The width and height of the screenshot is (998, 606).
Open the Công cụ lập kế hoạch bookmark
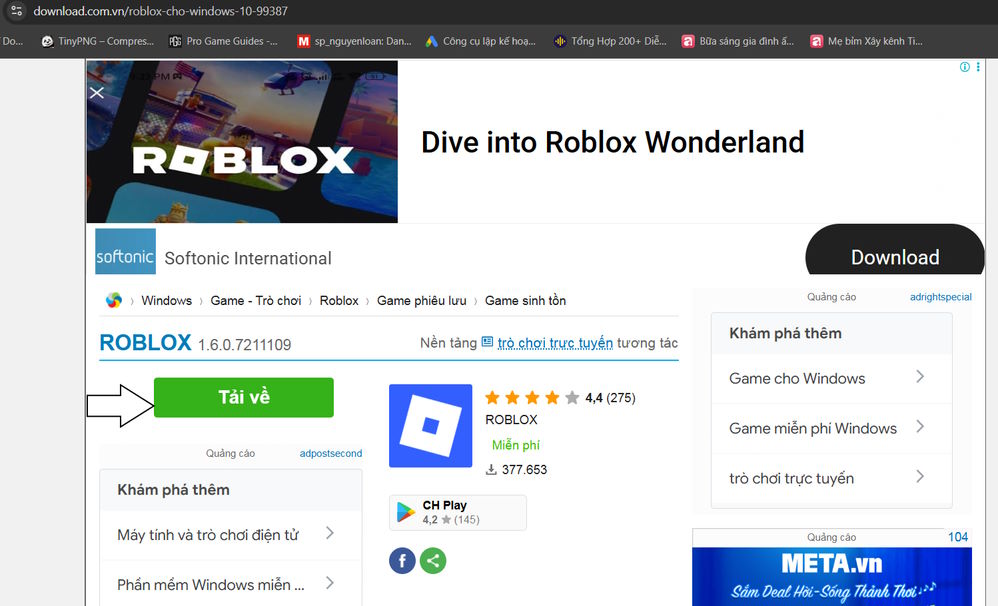click(481, 41)
